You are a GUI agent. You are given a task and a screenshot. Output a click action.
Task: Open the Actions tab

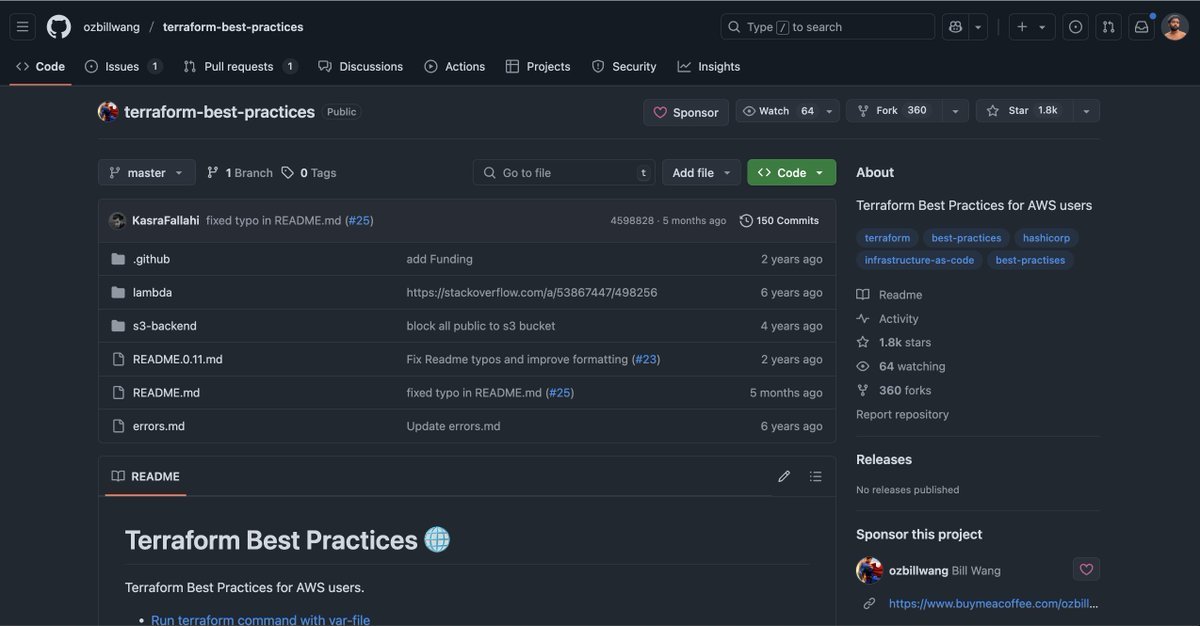point(455,67)
